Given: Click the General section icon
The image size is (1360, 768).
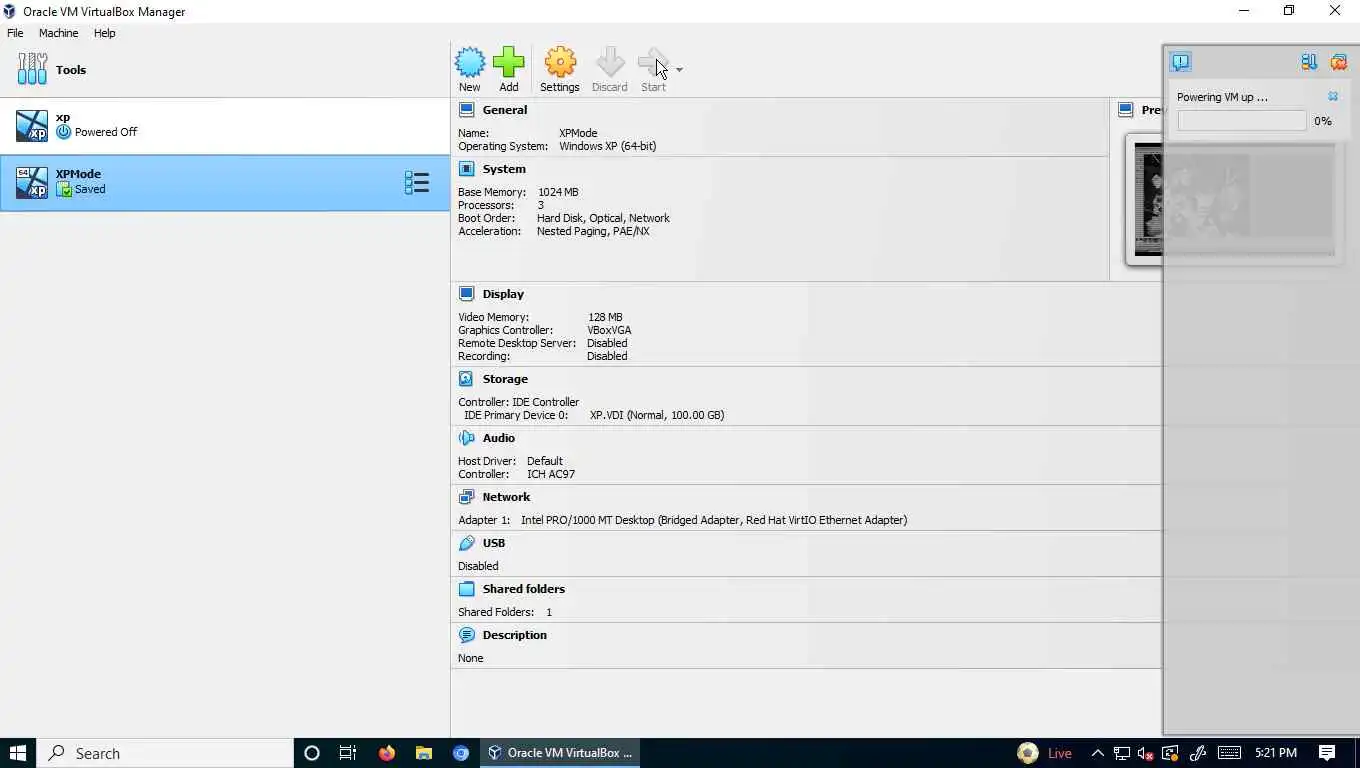Looking at the screenshot, I should point(466,110).
